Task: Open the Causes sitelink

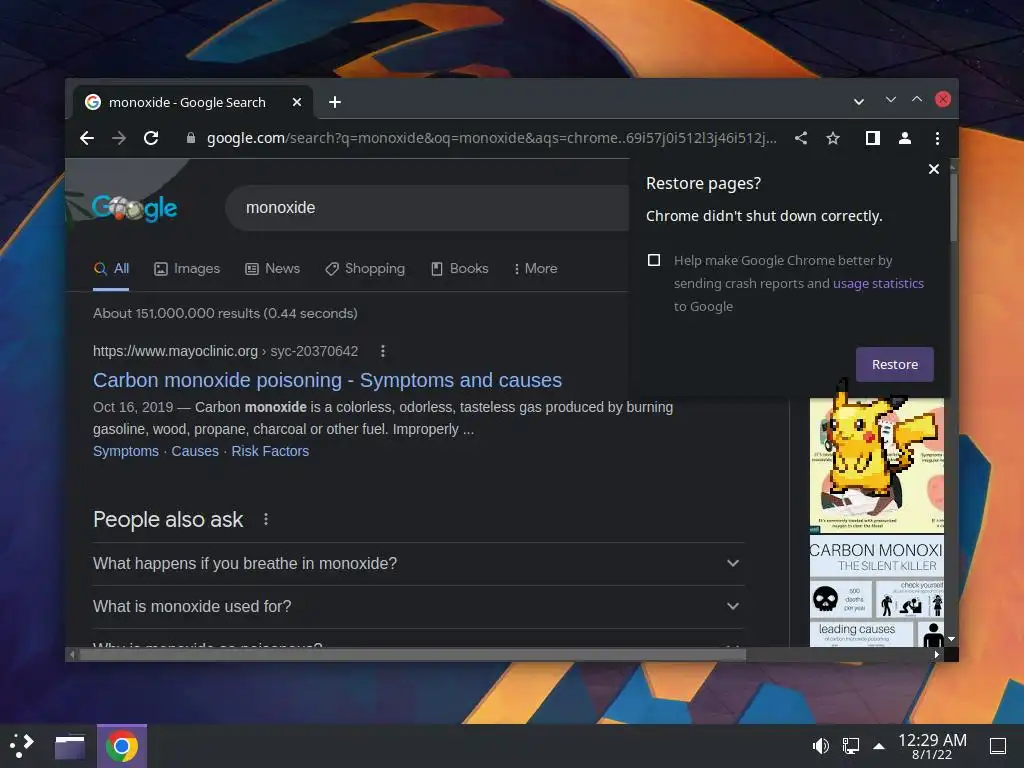Action: [195, 451]
